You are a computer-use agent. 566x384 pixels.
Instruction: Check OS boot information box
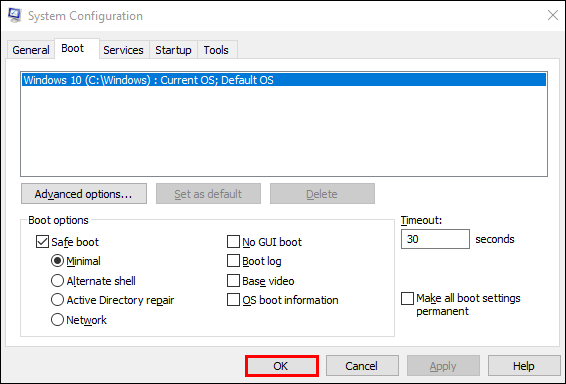233,300
